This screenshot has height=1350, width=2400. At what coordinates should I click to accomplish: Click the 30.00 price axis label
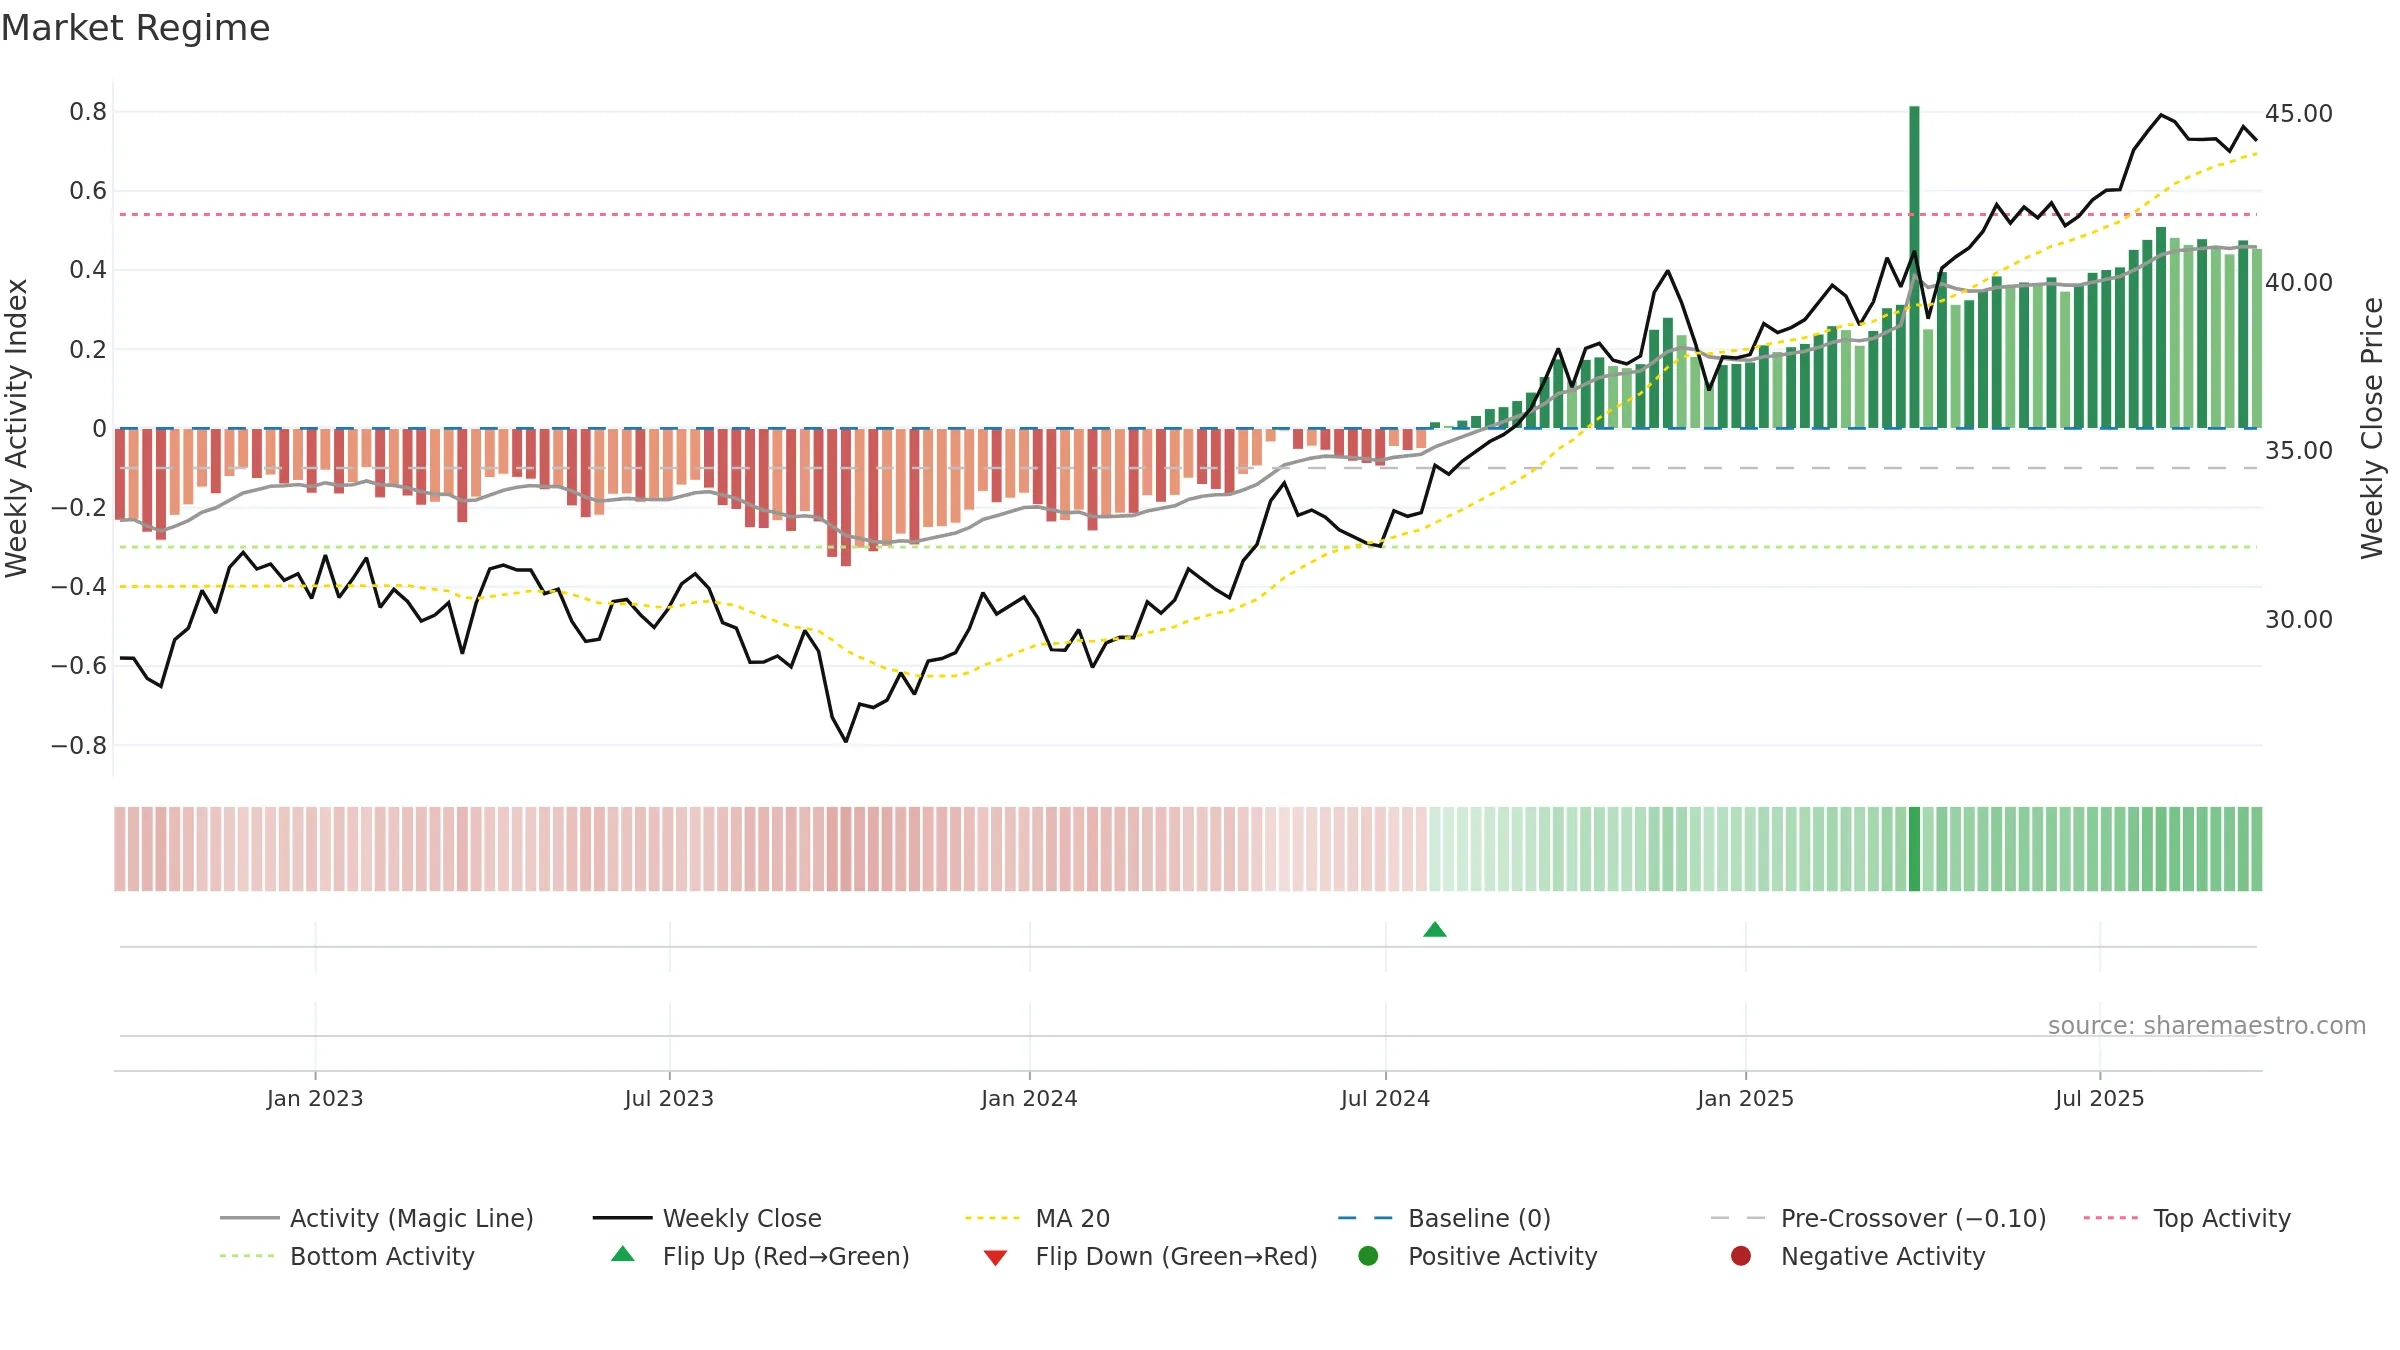pos(2299,619)
